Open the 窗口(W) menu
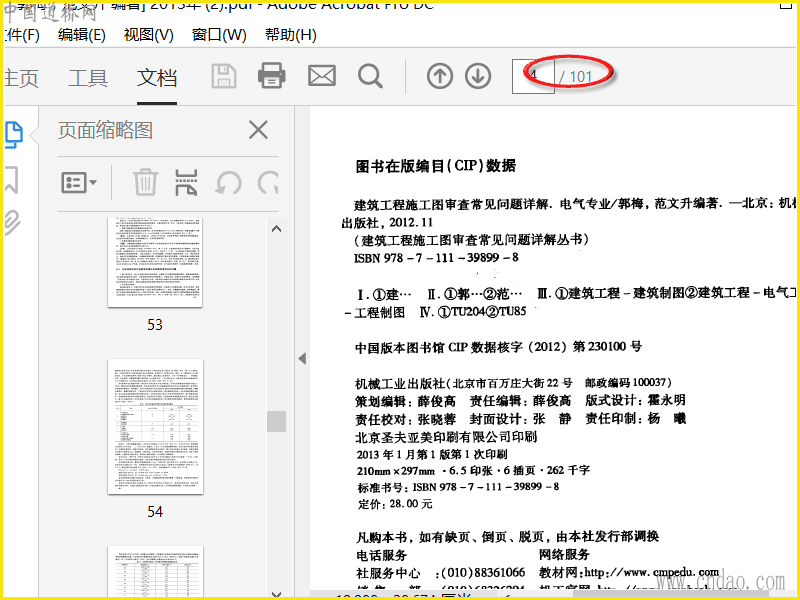This screenshot has height=600, width=800. point(219,35)
